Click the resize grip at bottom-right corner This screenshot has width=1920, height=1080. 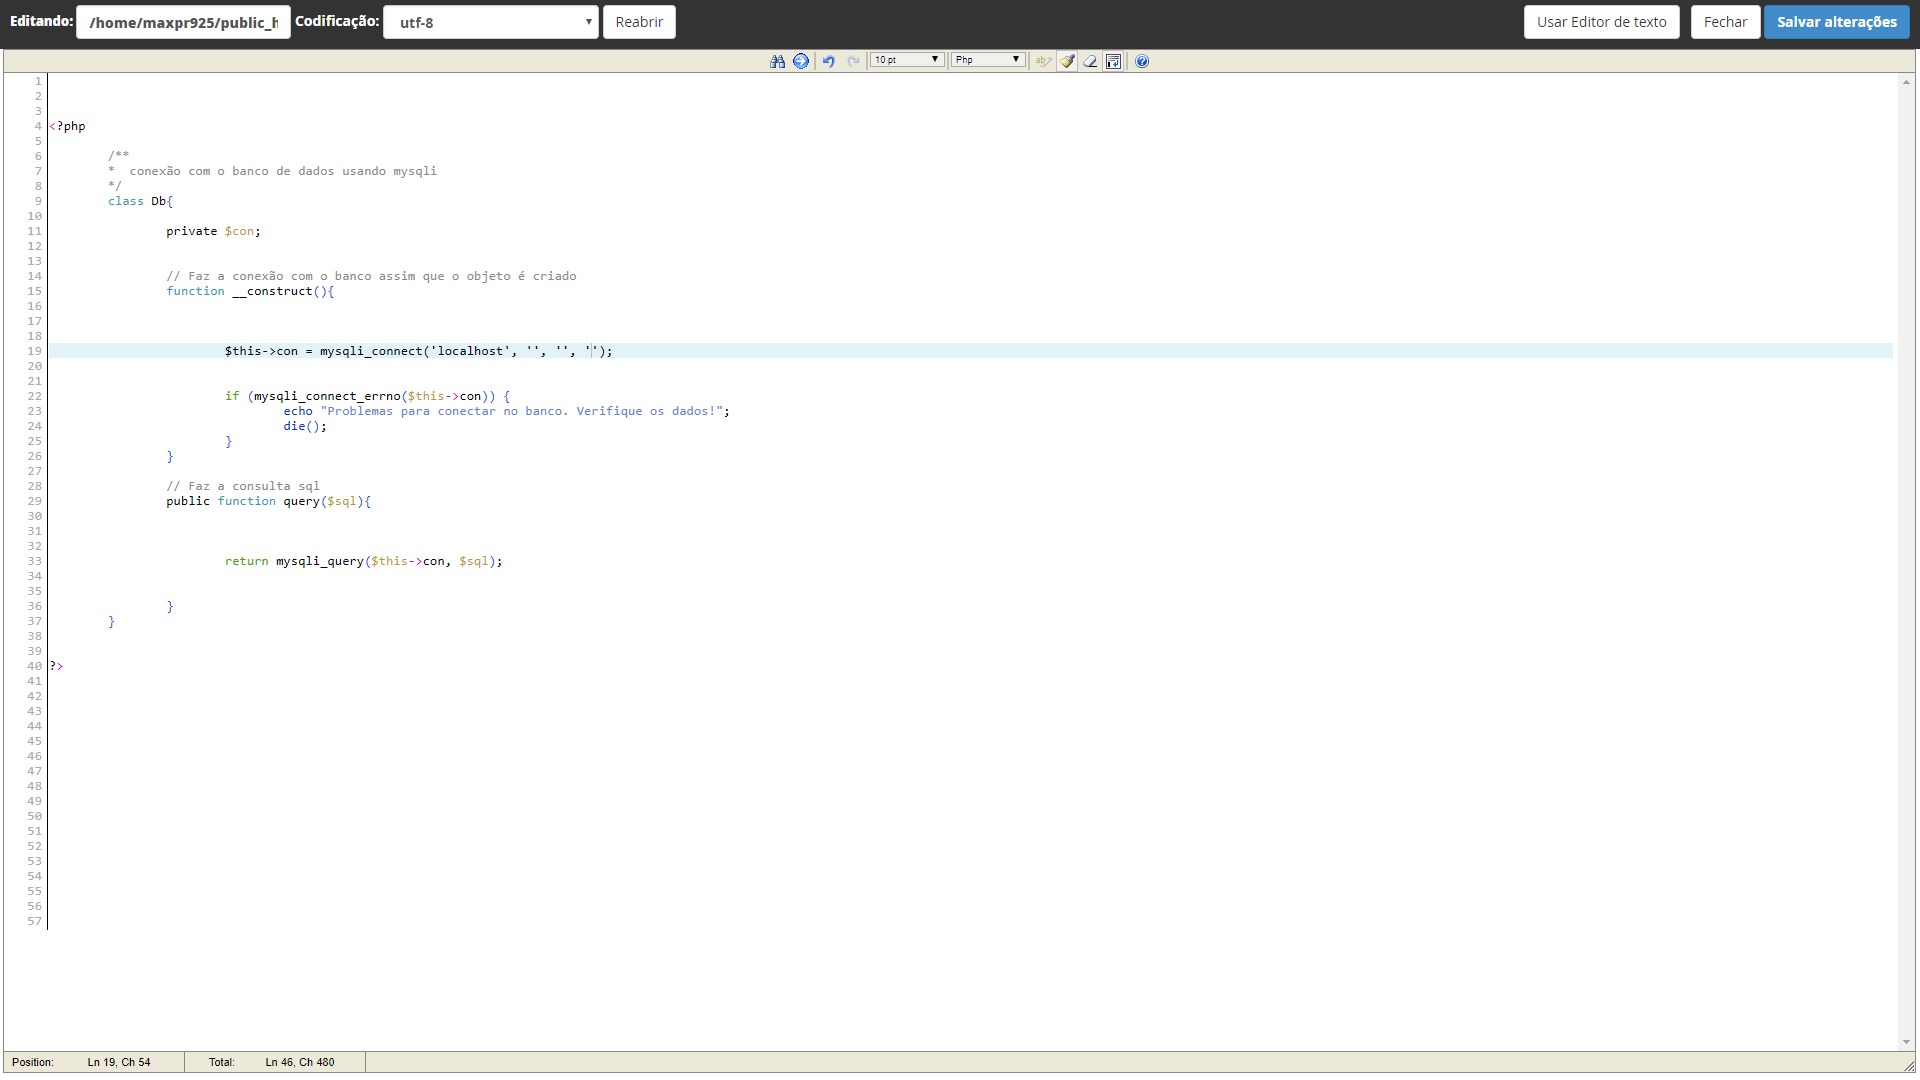1909,1066
